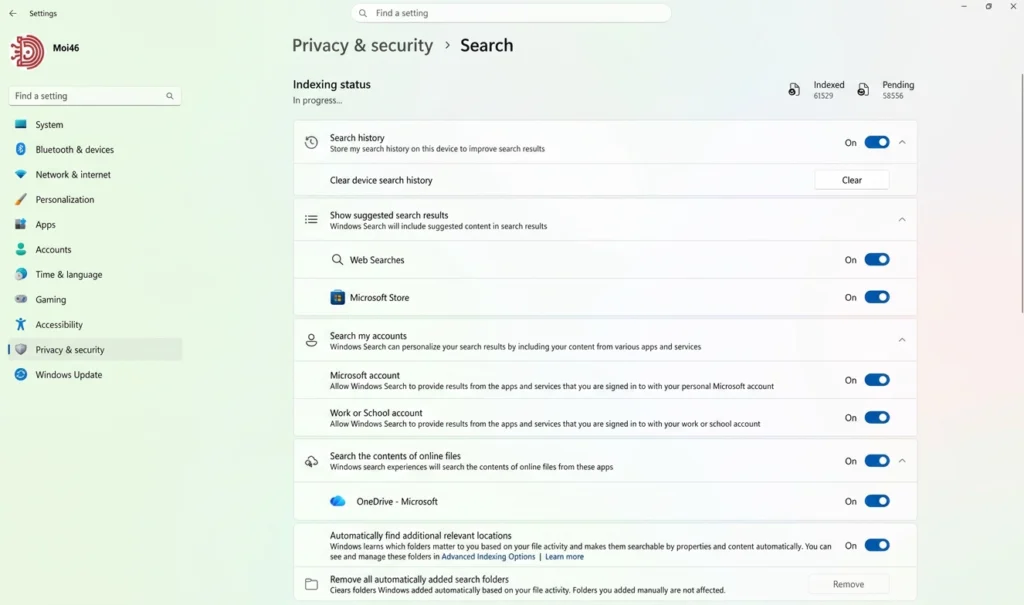The image size is (1024, 605).
Task: Click the Pending files status icon
Action: coord(863,90)
